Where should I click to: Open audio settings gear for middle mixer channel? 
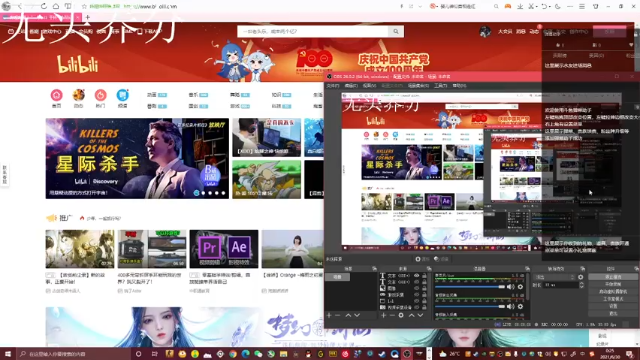pyautogui.click(x=520, y=307)
